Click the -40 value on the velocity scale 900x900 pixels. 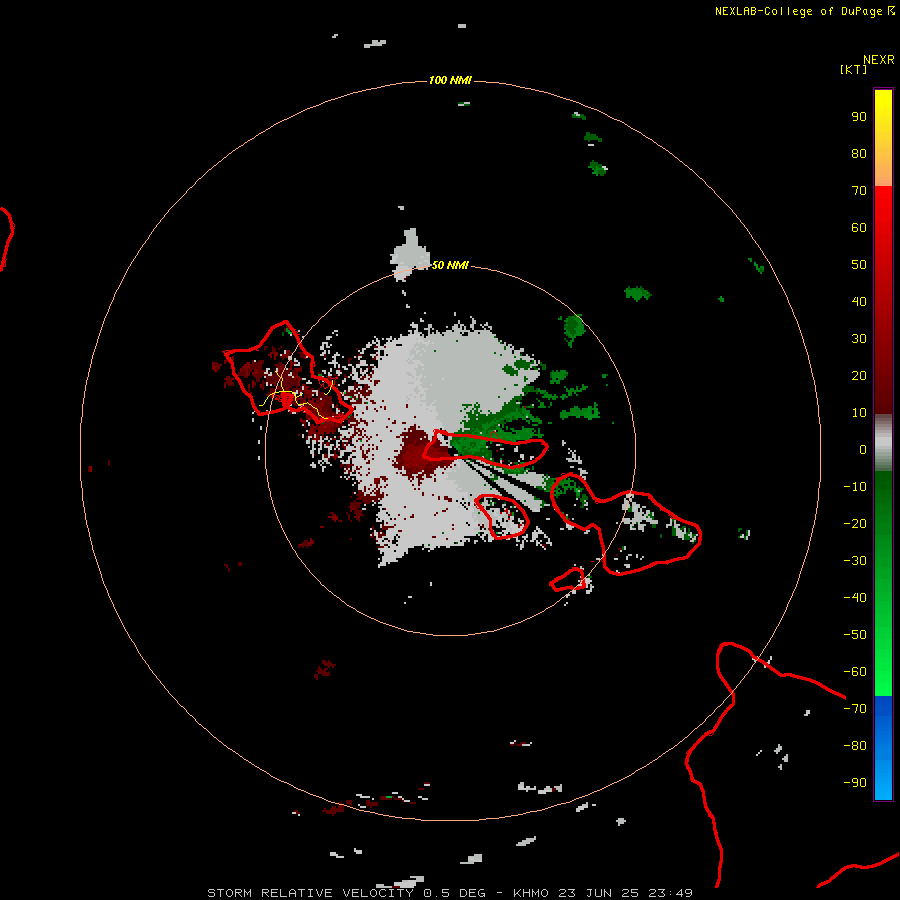855,598
